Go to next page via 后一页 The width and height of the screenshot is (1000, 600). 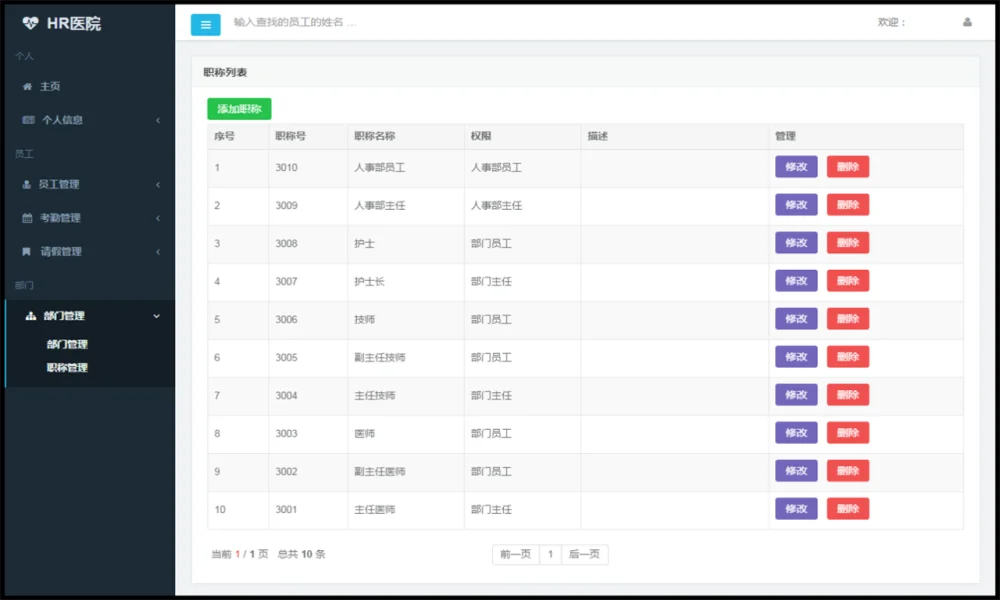click(584, 554)
